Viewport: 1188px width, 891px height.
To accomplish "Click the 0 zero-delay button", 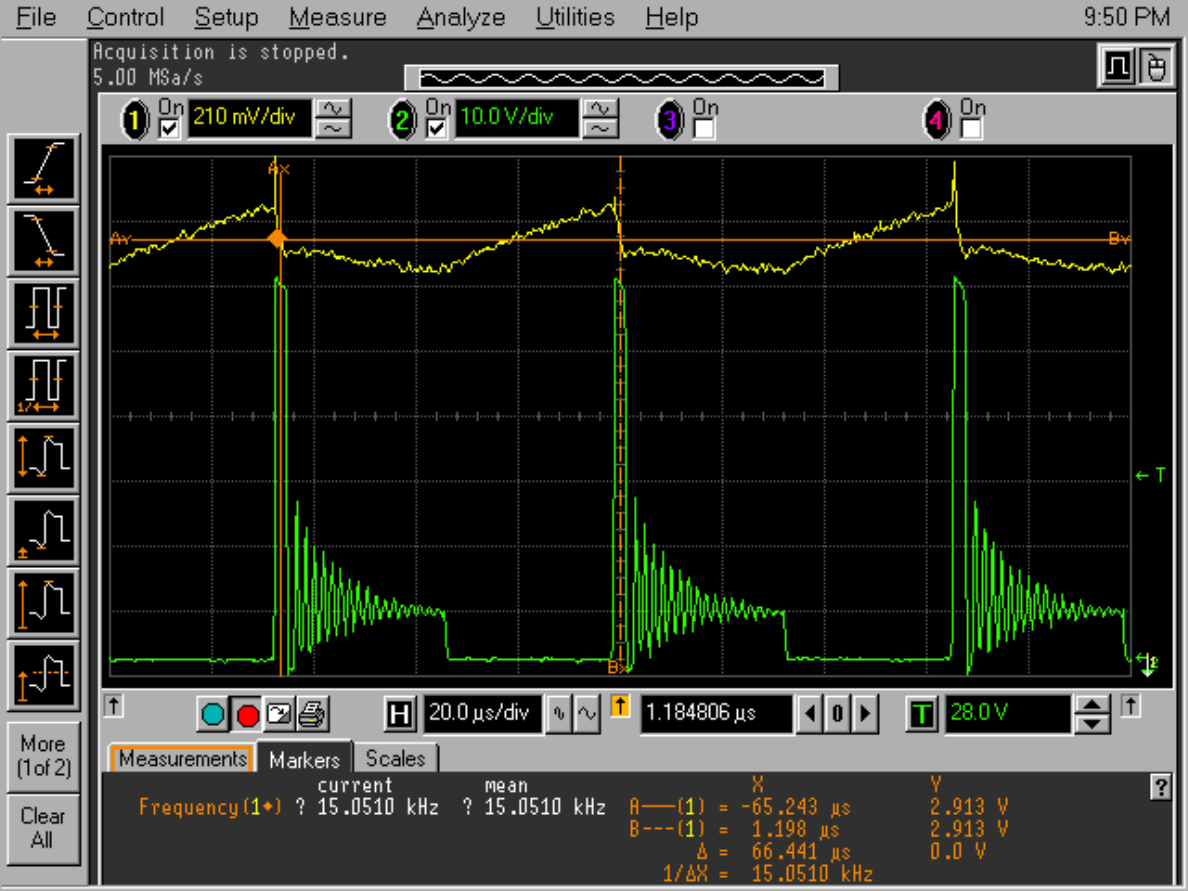I will click(837, 714).
